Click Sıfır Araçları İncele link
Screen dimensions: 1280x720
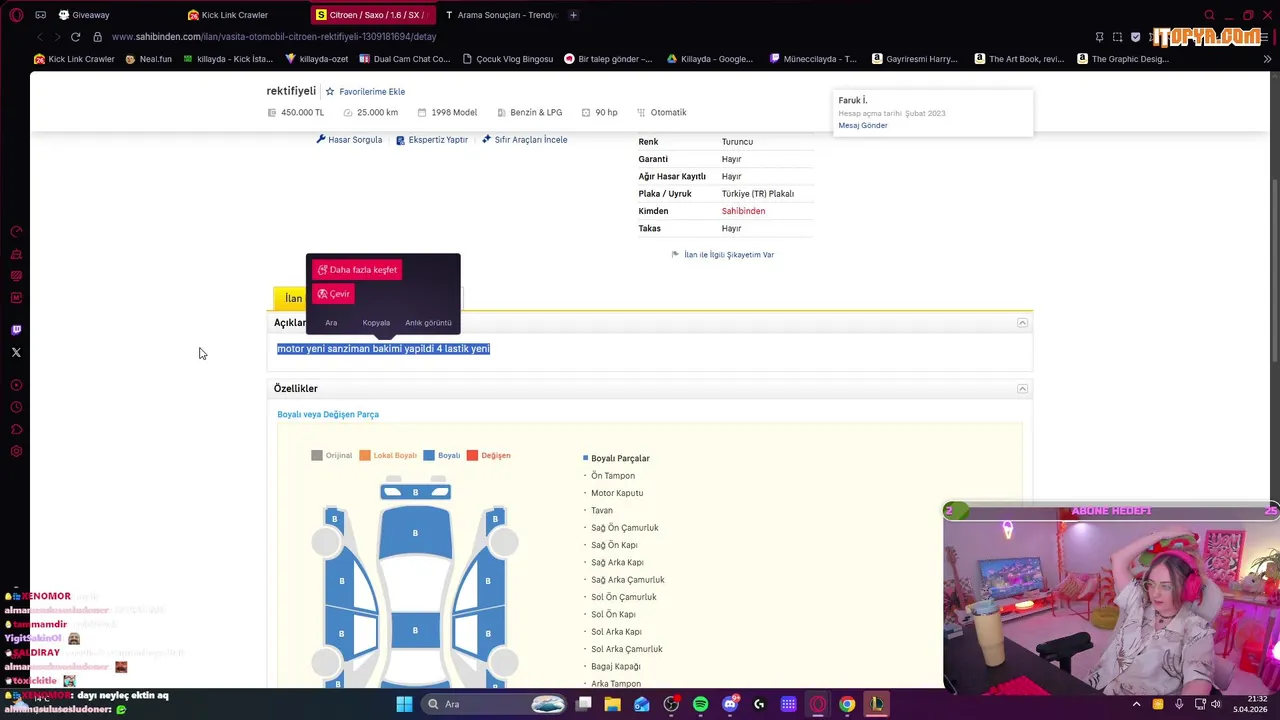pos(531,140)
